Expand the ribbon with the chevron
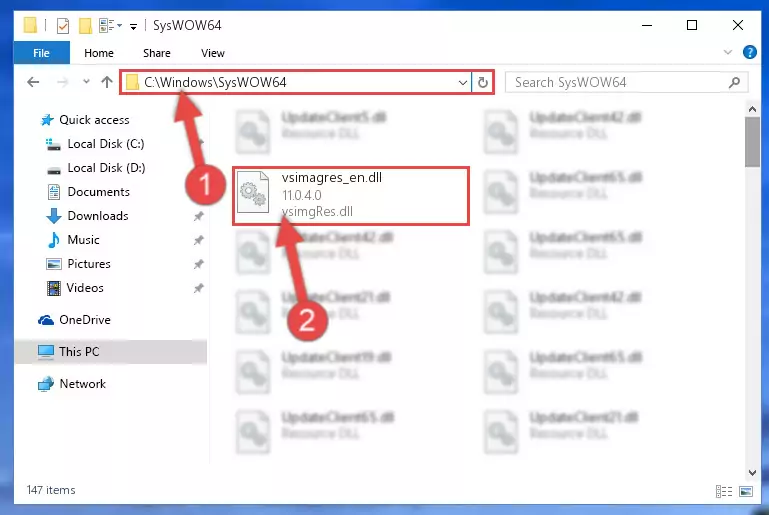The width and height of the screenshot is (769, 515). pyautogui.click(x=728, y=52)
